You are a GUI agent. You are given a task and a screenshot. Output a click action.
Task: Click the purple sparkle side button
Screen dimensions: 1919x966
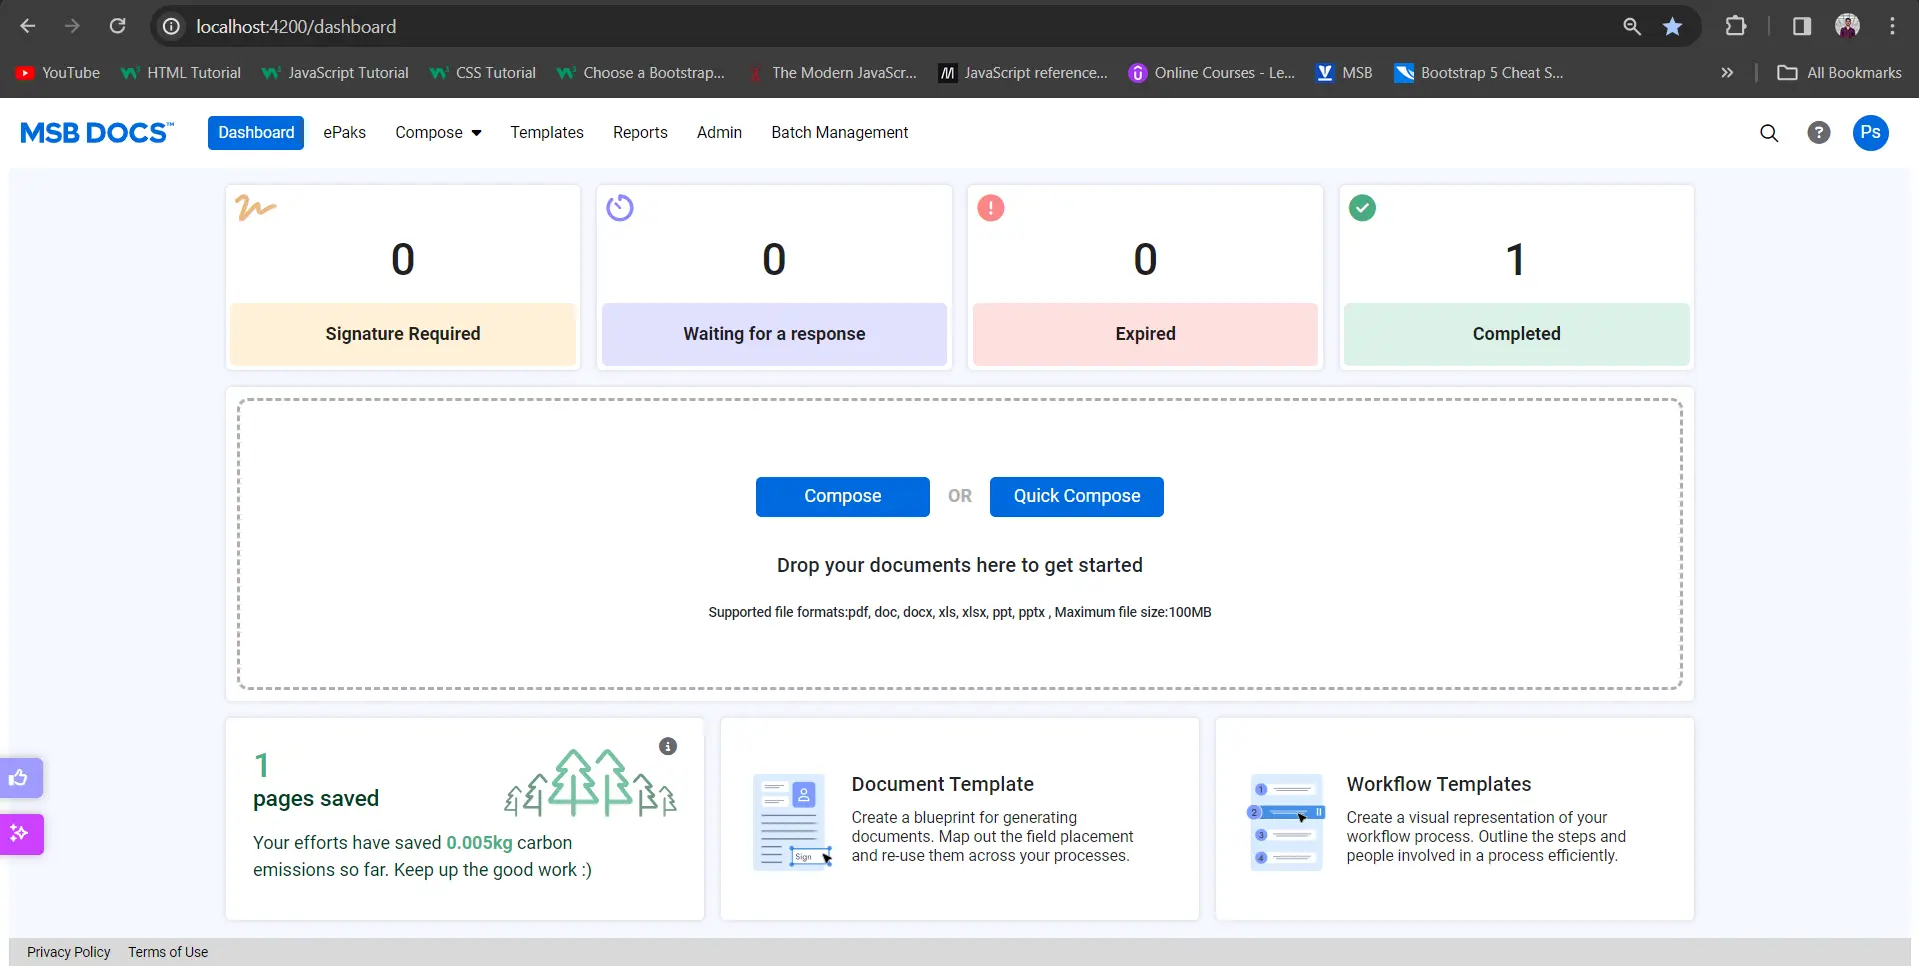click(x=20, y=833)
